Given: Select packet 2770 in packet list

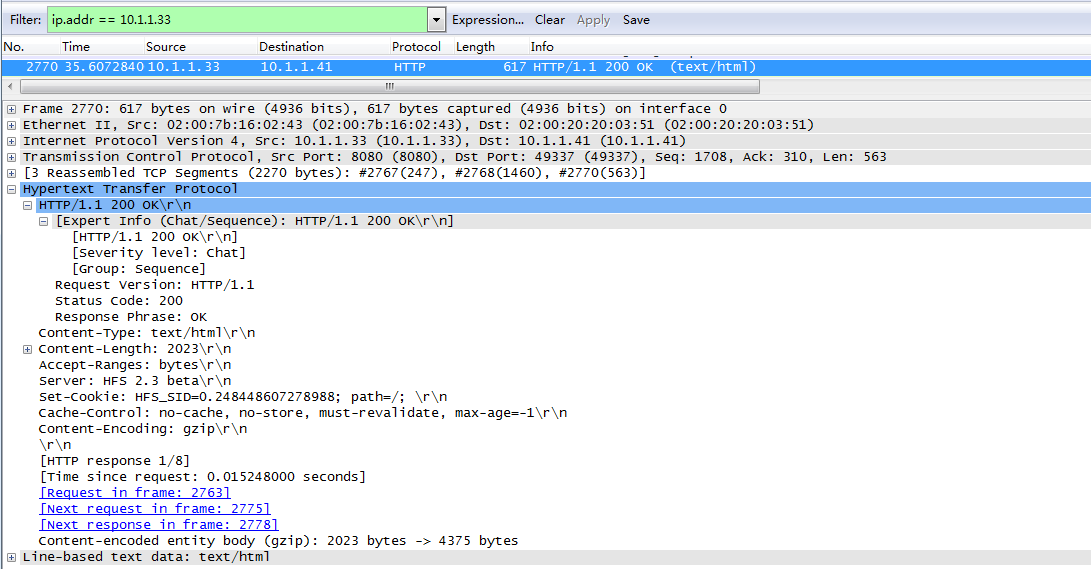Looking at the screenshot, I should click(546, 67).
